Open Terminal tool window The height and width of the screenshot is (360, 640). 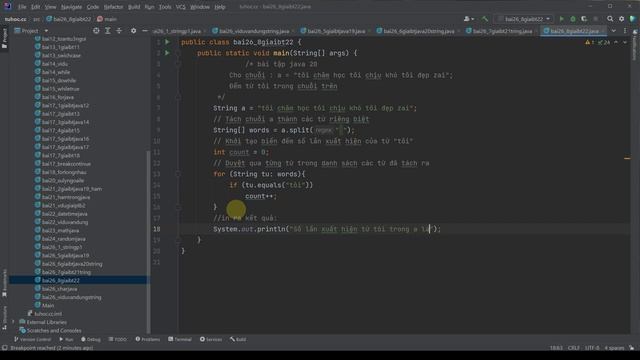coord(180,339)
